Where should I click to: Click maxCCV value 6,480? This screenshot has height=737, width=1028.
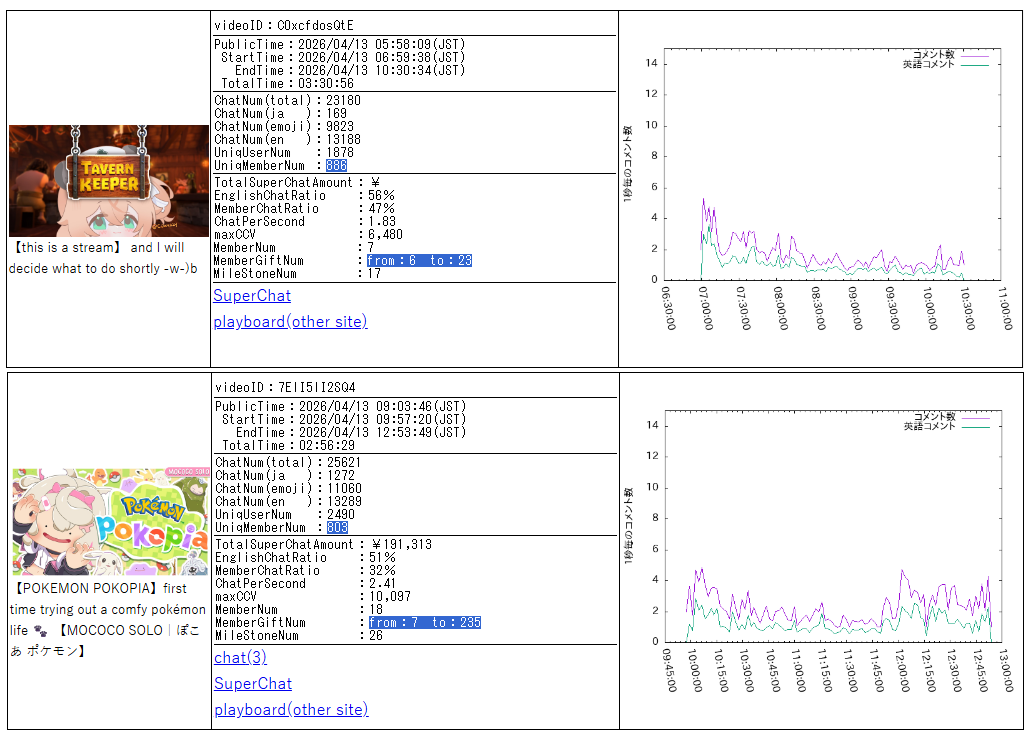tap(385, 234)
